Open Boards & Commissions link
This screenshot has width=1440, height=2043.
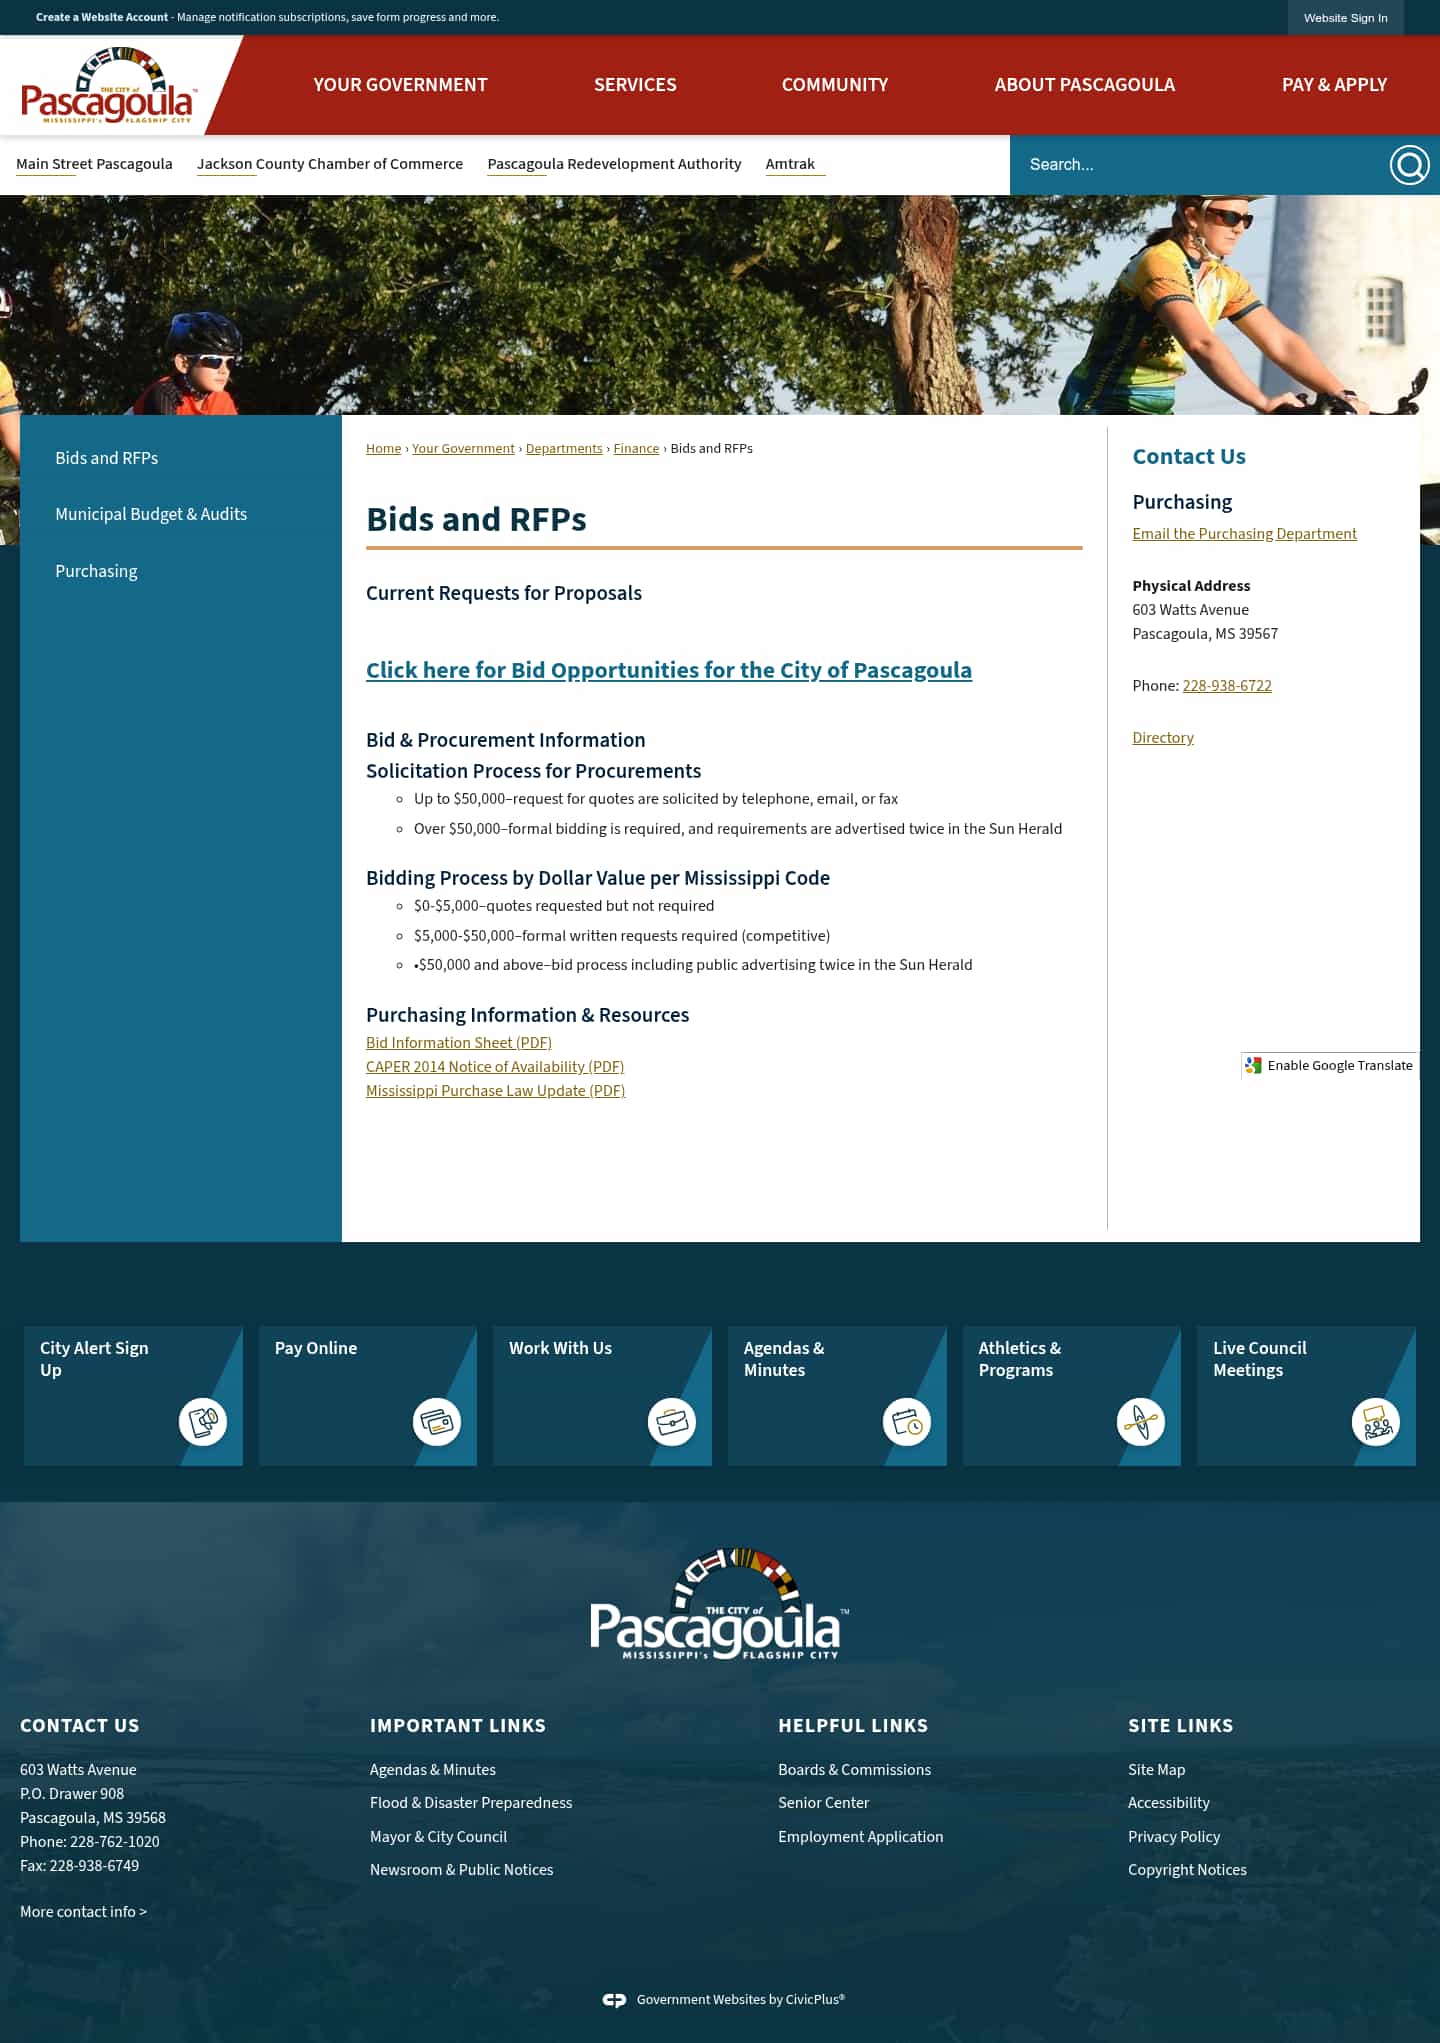(854, 1770)
